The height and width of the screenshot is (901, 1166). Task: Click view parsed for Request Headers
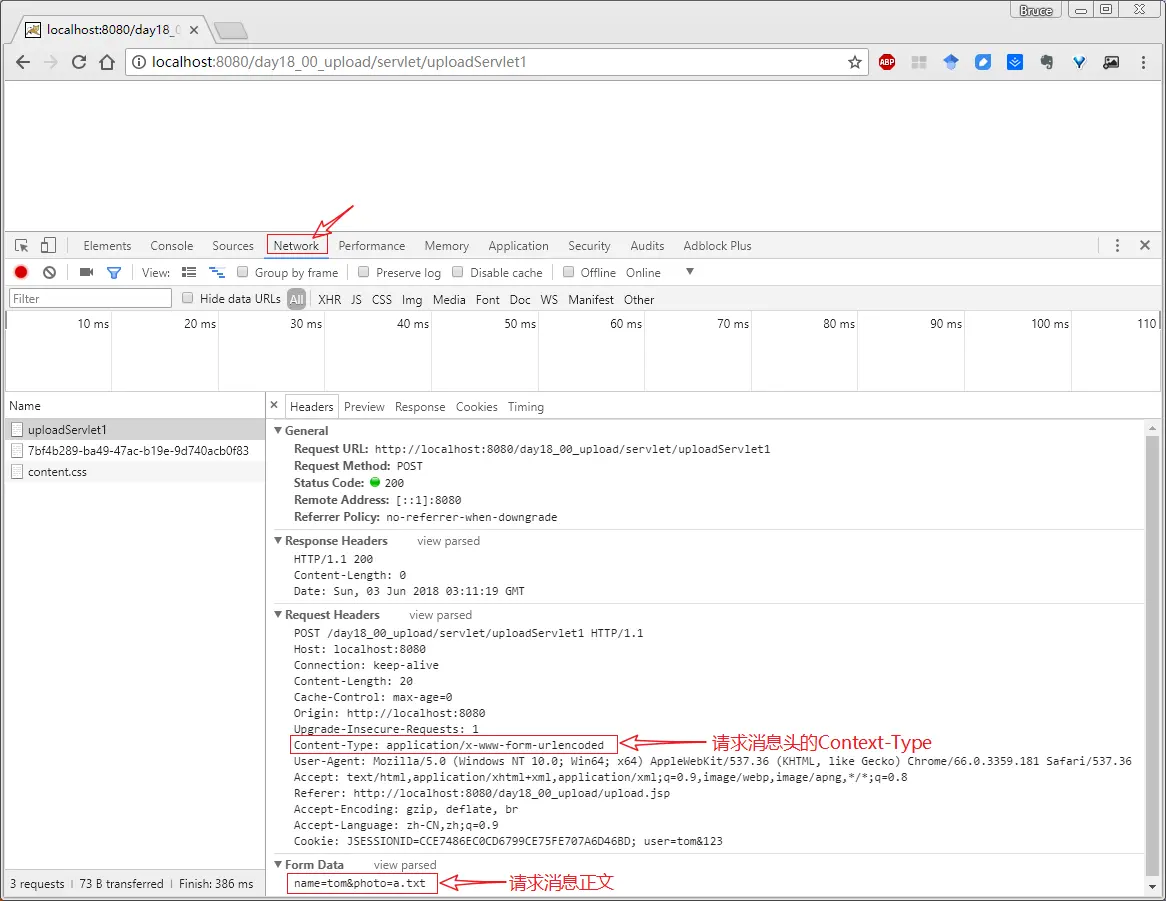440,615
